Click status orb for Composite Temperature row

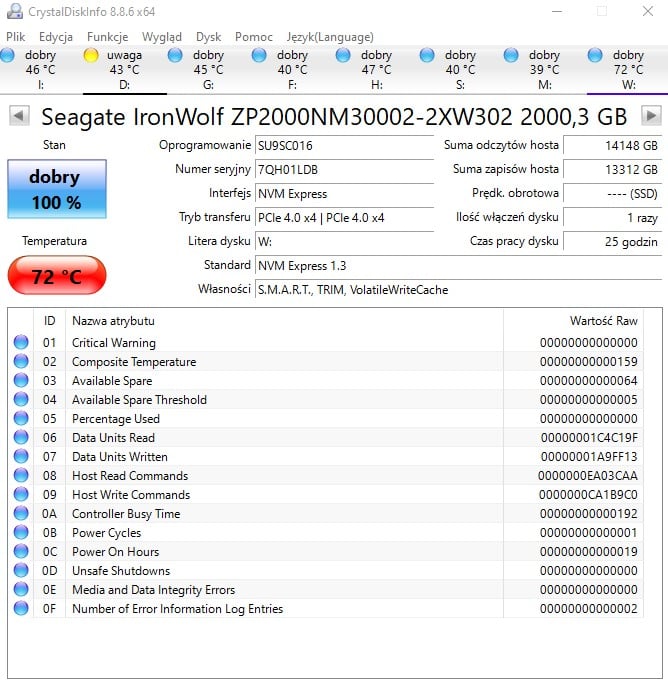tap(21, 361)
